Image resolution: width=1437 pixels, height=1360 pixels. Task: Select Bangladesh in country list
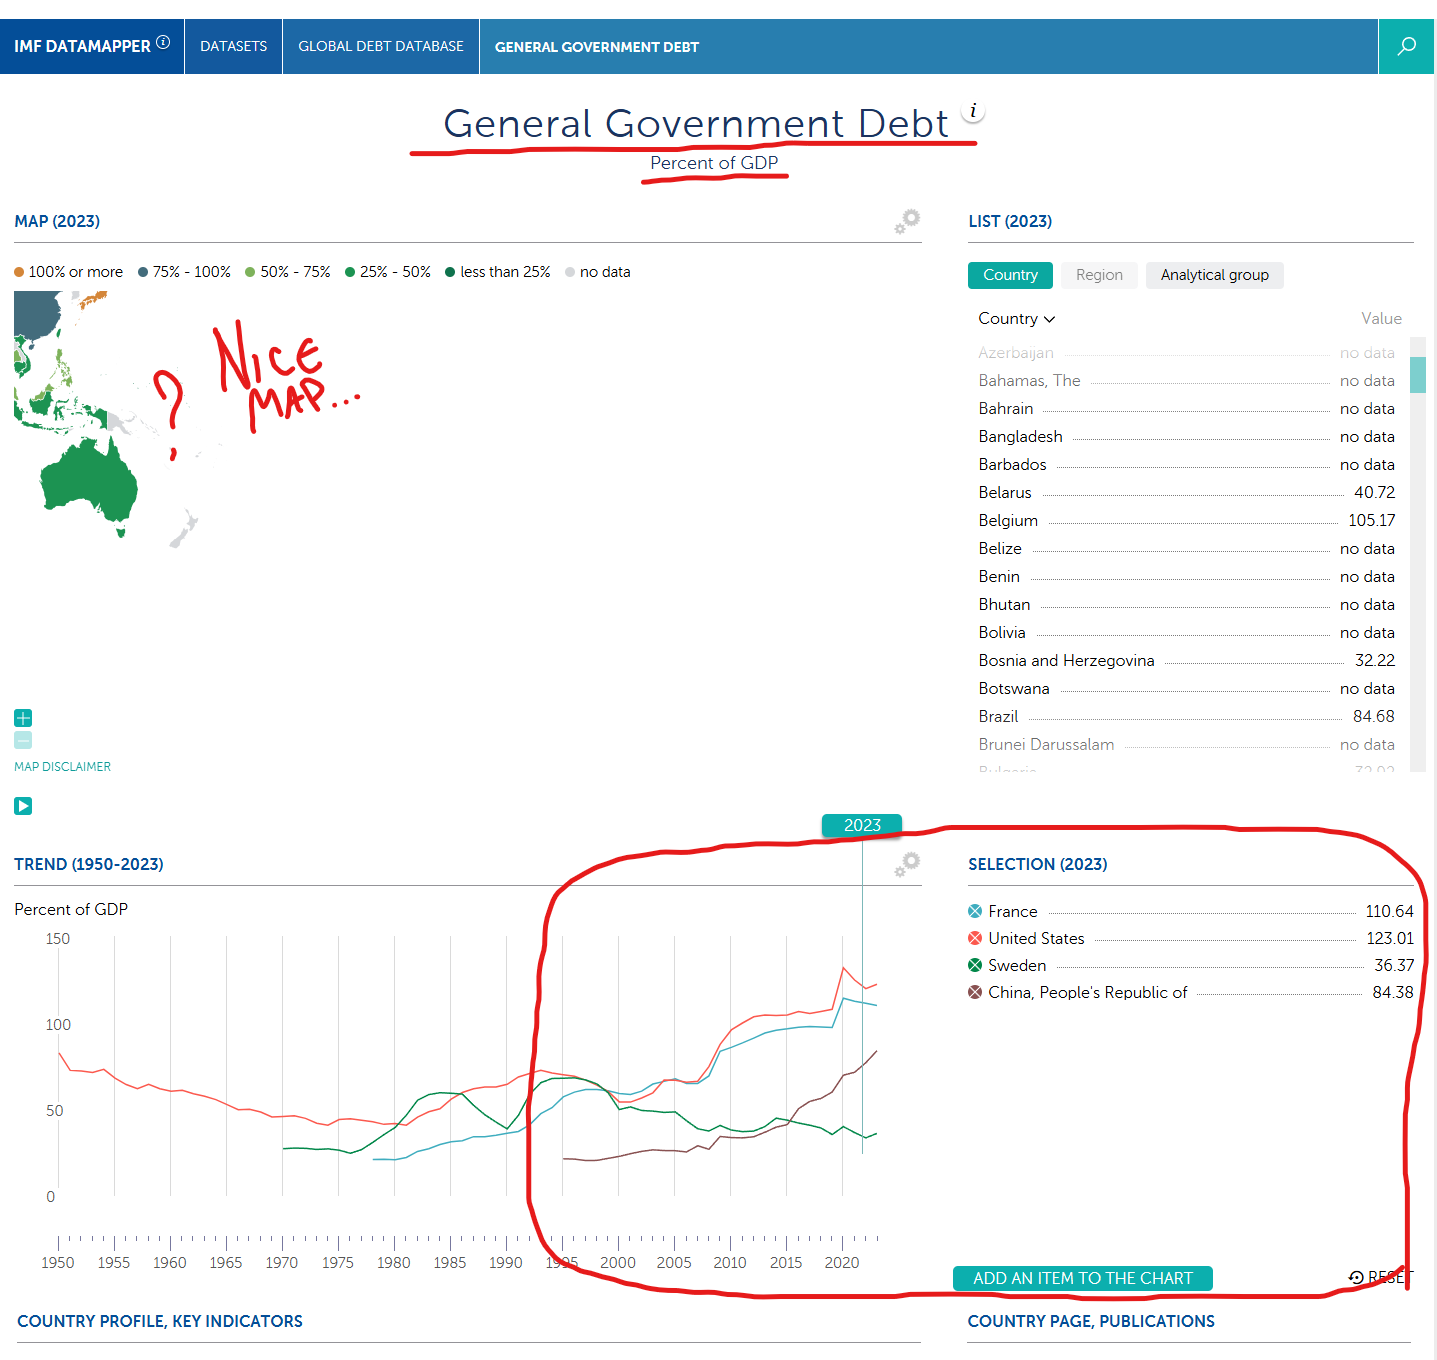point(1186,436)
